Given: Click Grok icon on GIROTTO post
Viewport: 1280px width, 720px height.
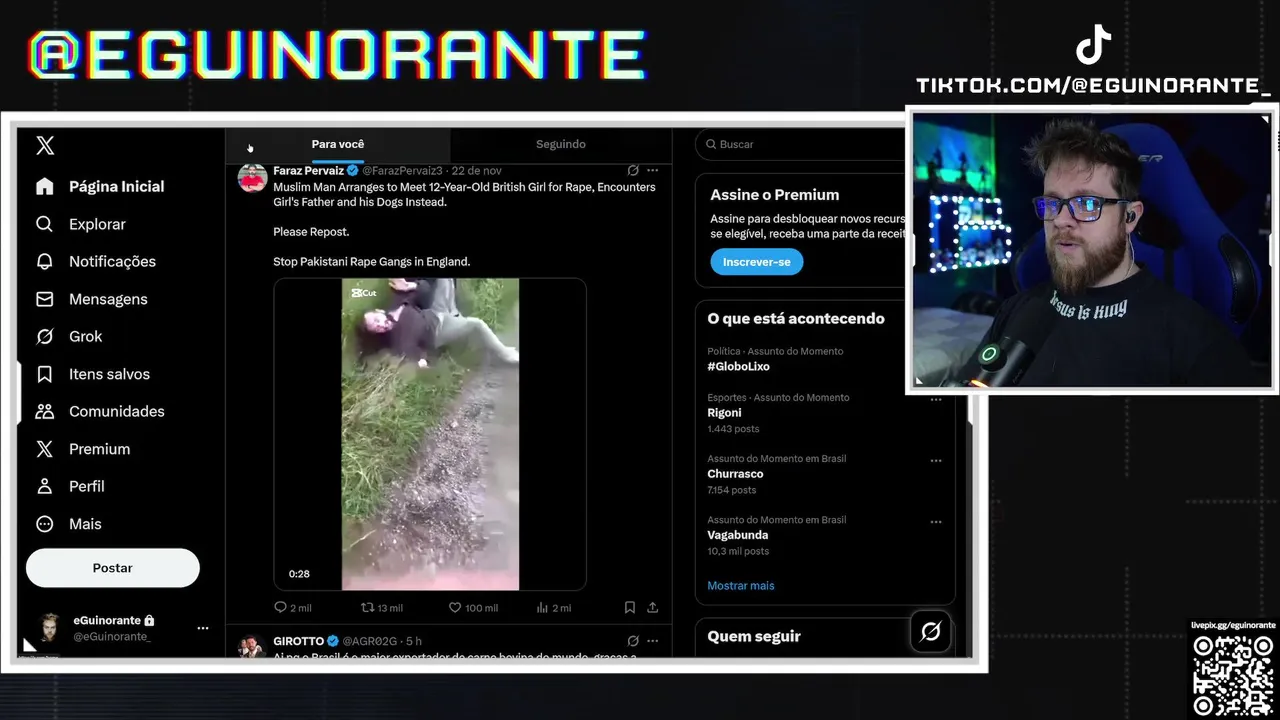Looking at the screenshot, I should click(633, 641).
